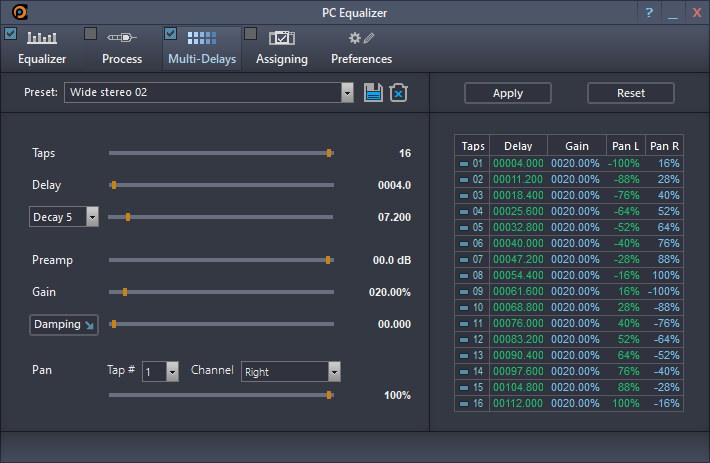Click the Equalizer bars icon
Screen dimensions: 710x463
(42, 38)
